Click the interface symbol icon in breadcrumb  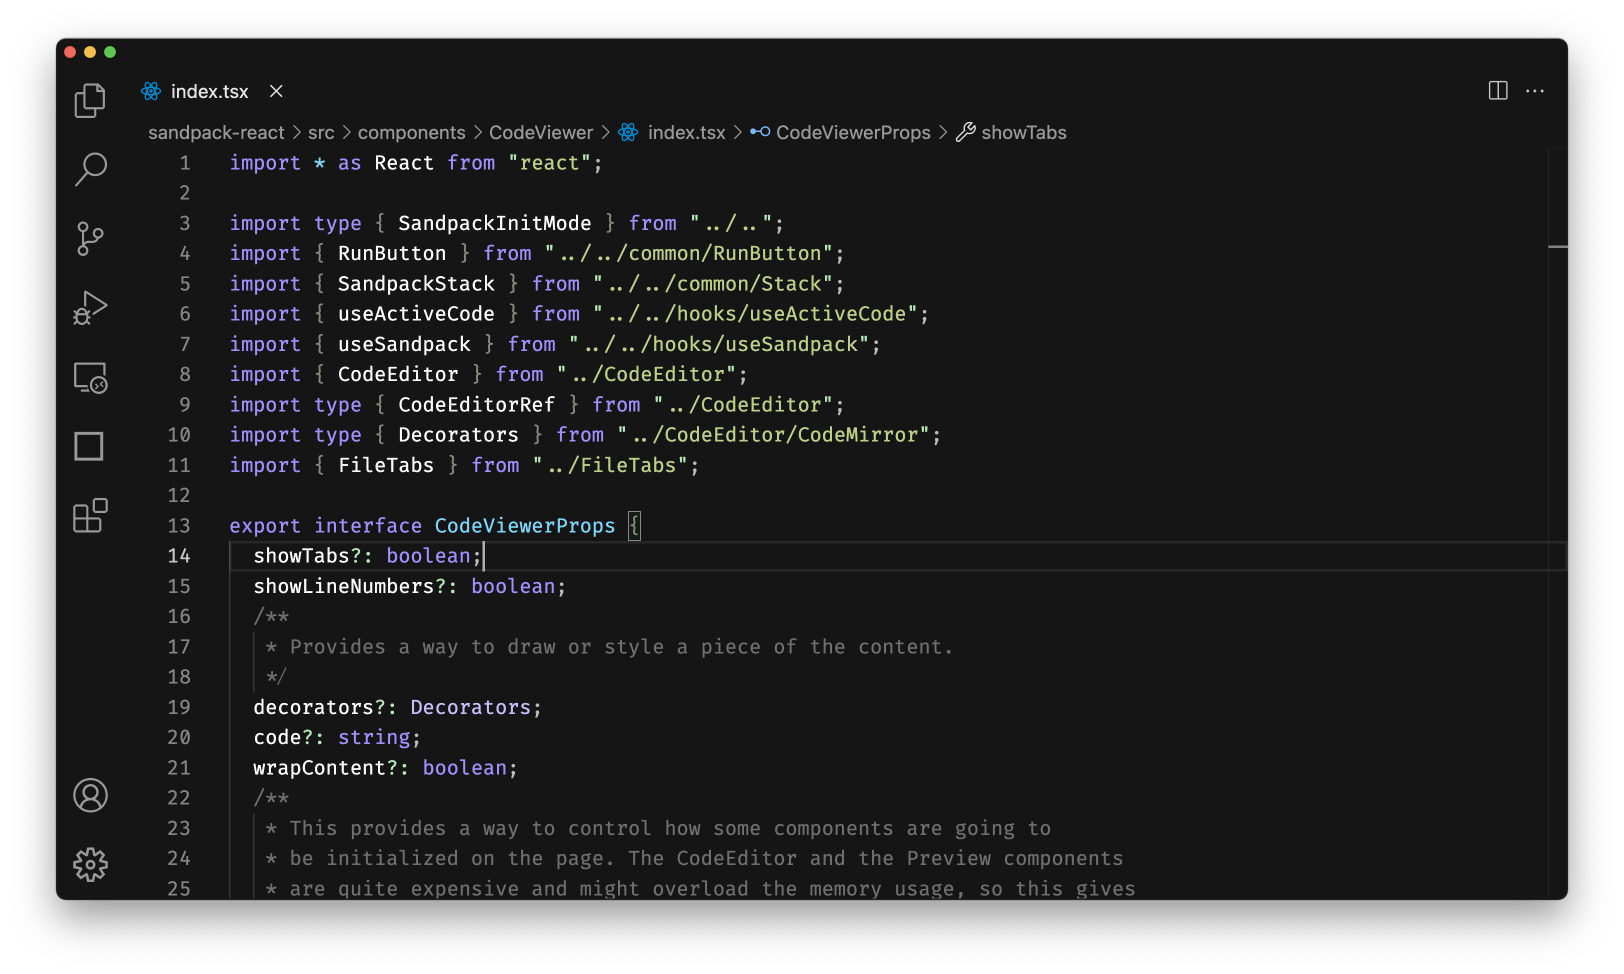click(760, 132)
